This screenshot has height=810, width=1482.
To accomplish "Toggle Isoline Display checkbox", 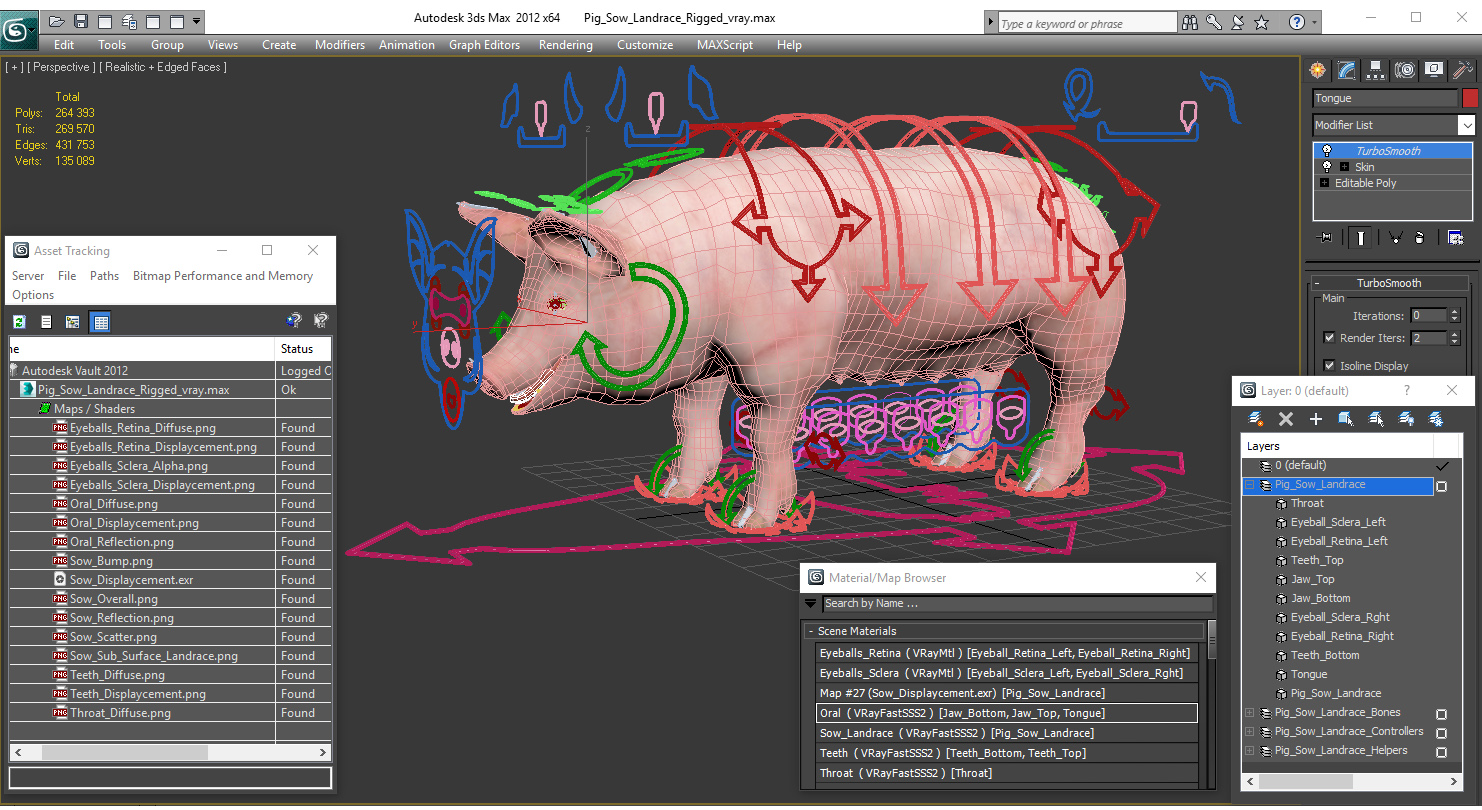I will [1329, 366].
